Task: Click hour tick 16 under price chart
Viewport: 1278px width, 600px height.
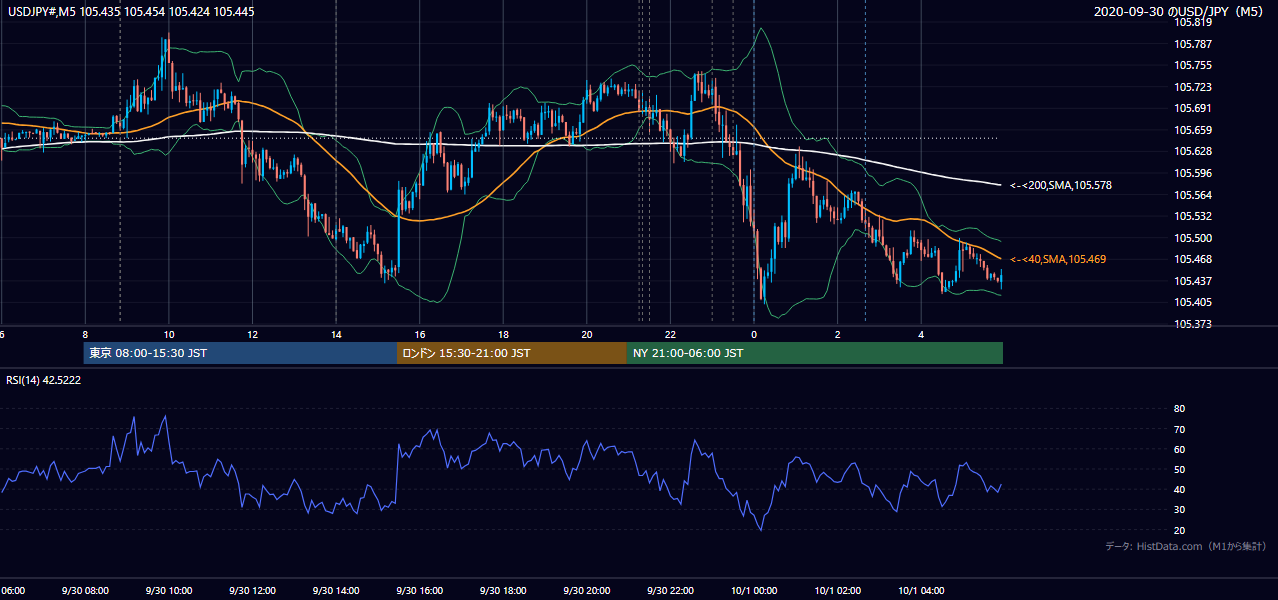Action: (419, 335)
